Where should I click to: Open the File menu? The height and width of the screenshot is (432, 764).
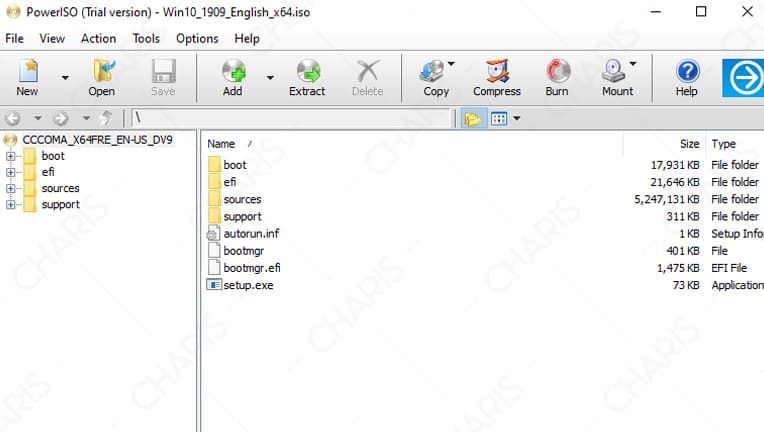[14, 38]
